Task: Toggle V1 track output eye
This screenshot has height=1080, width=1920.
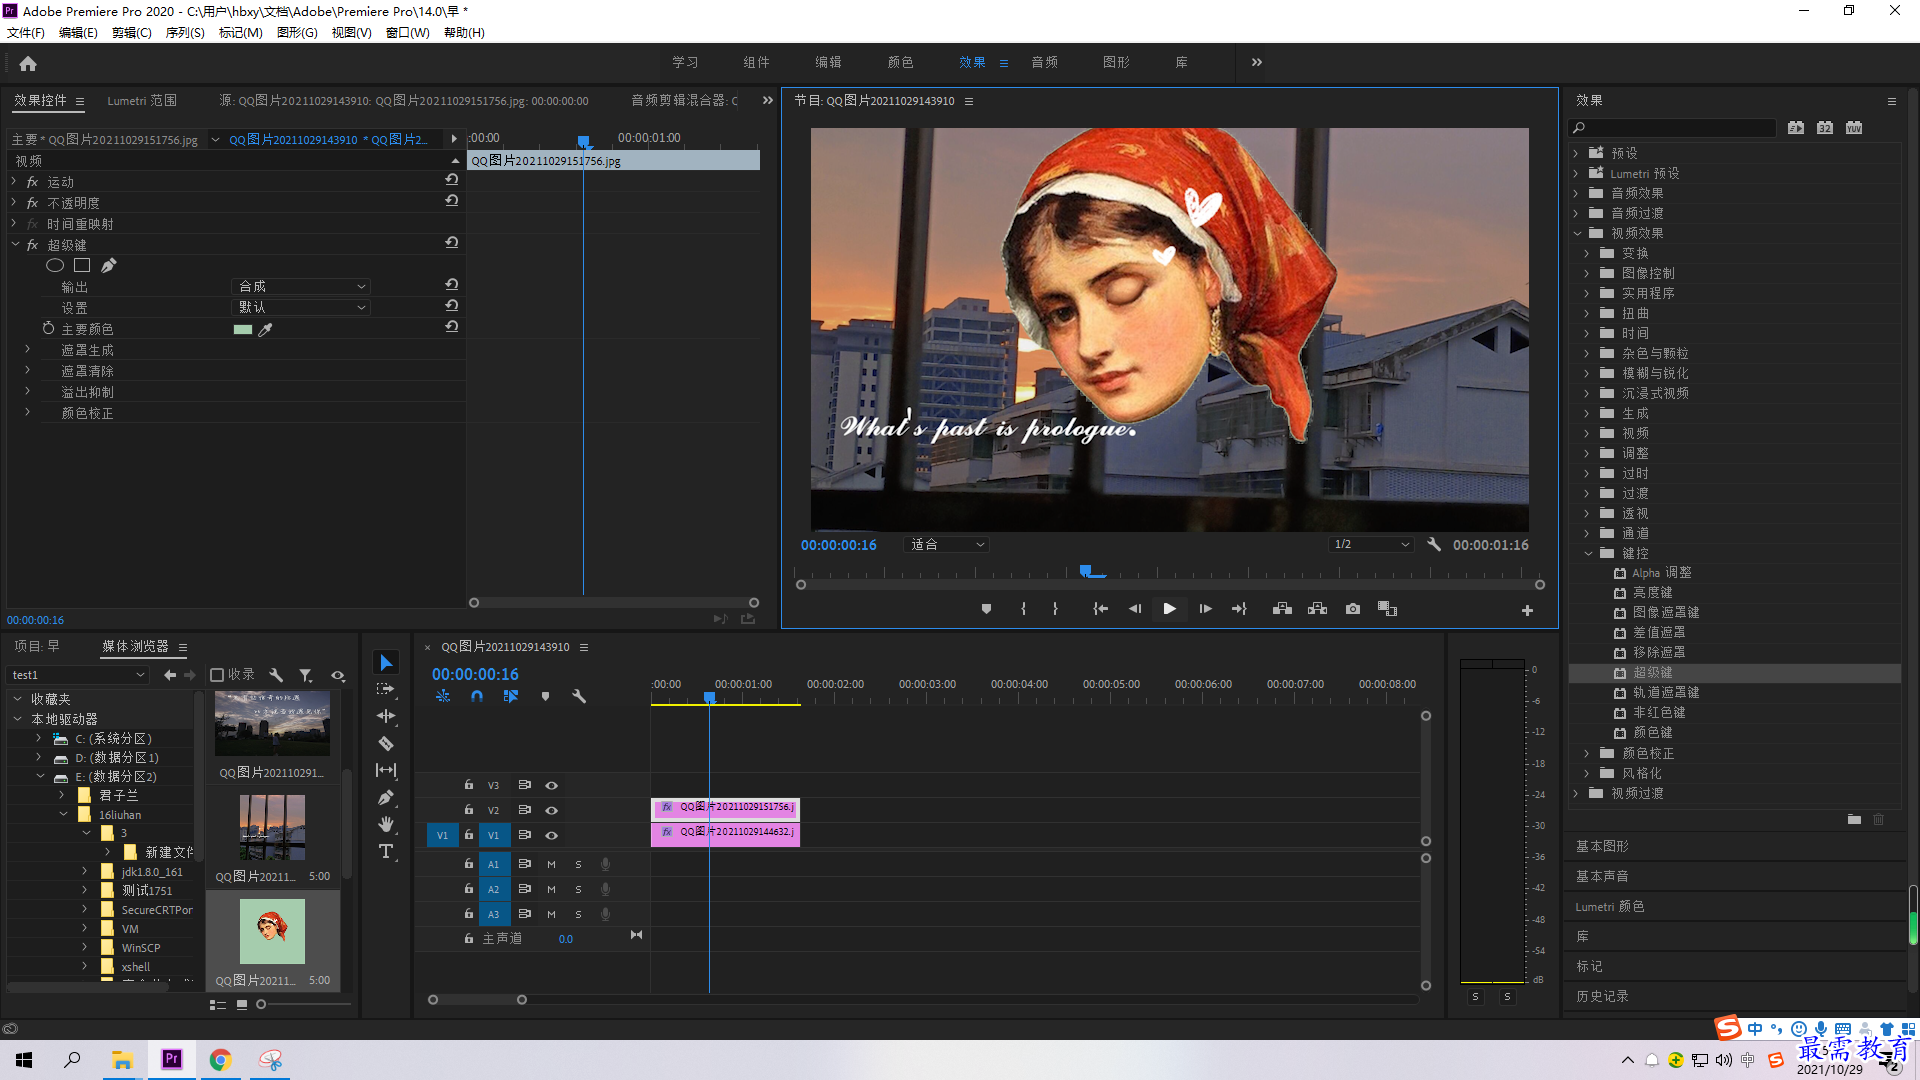Action: coord(551,835)
